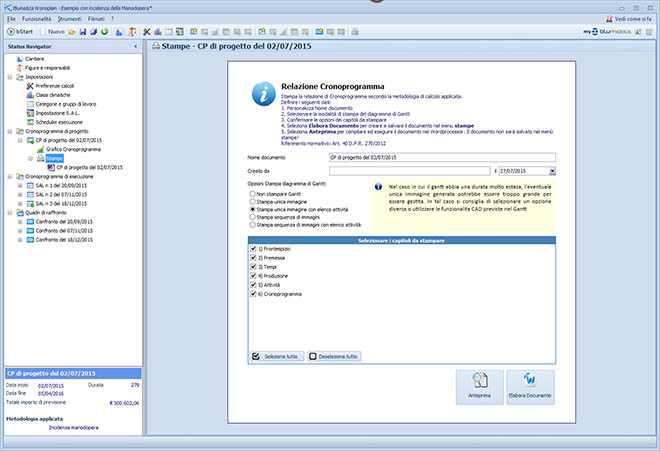Select Grafico Cronoprogramma tree item
Viewport: 660px width, 451px height.
coord(70,148)
